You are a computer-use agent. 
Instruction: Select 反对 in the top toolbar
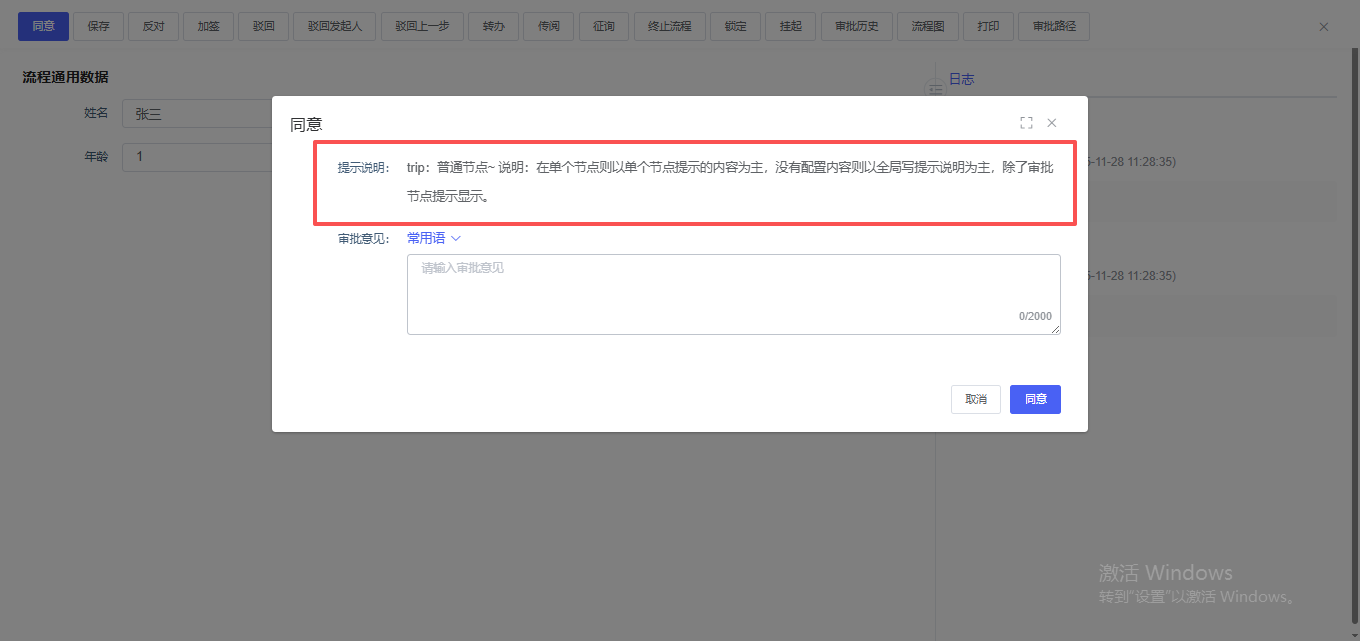153,27
